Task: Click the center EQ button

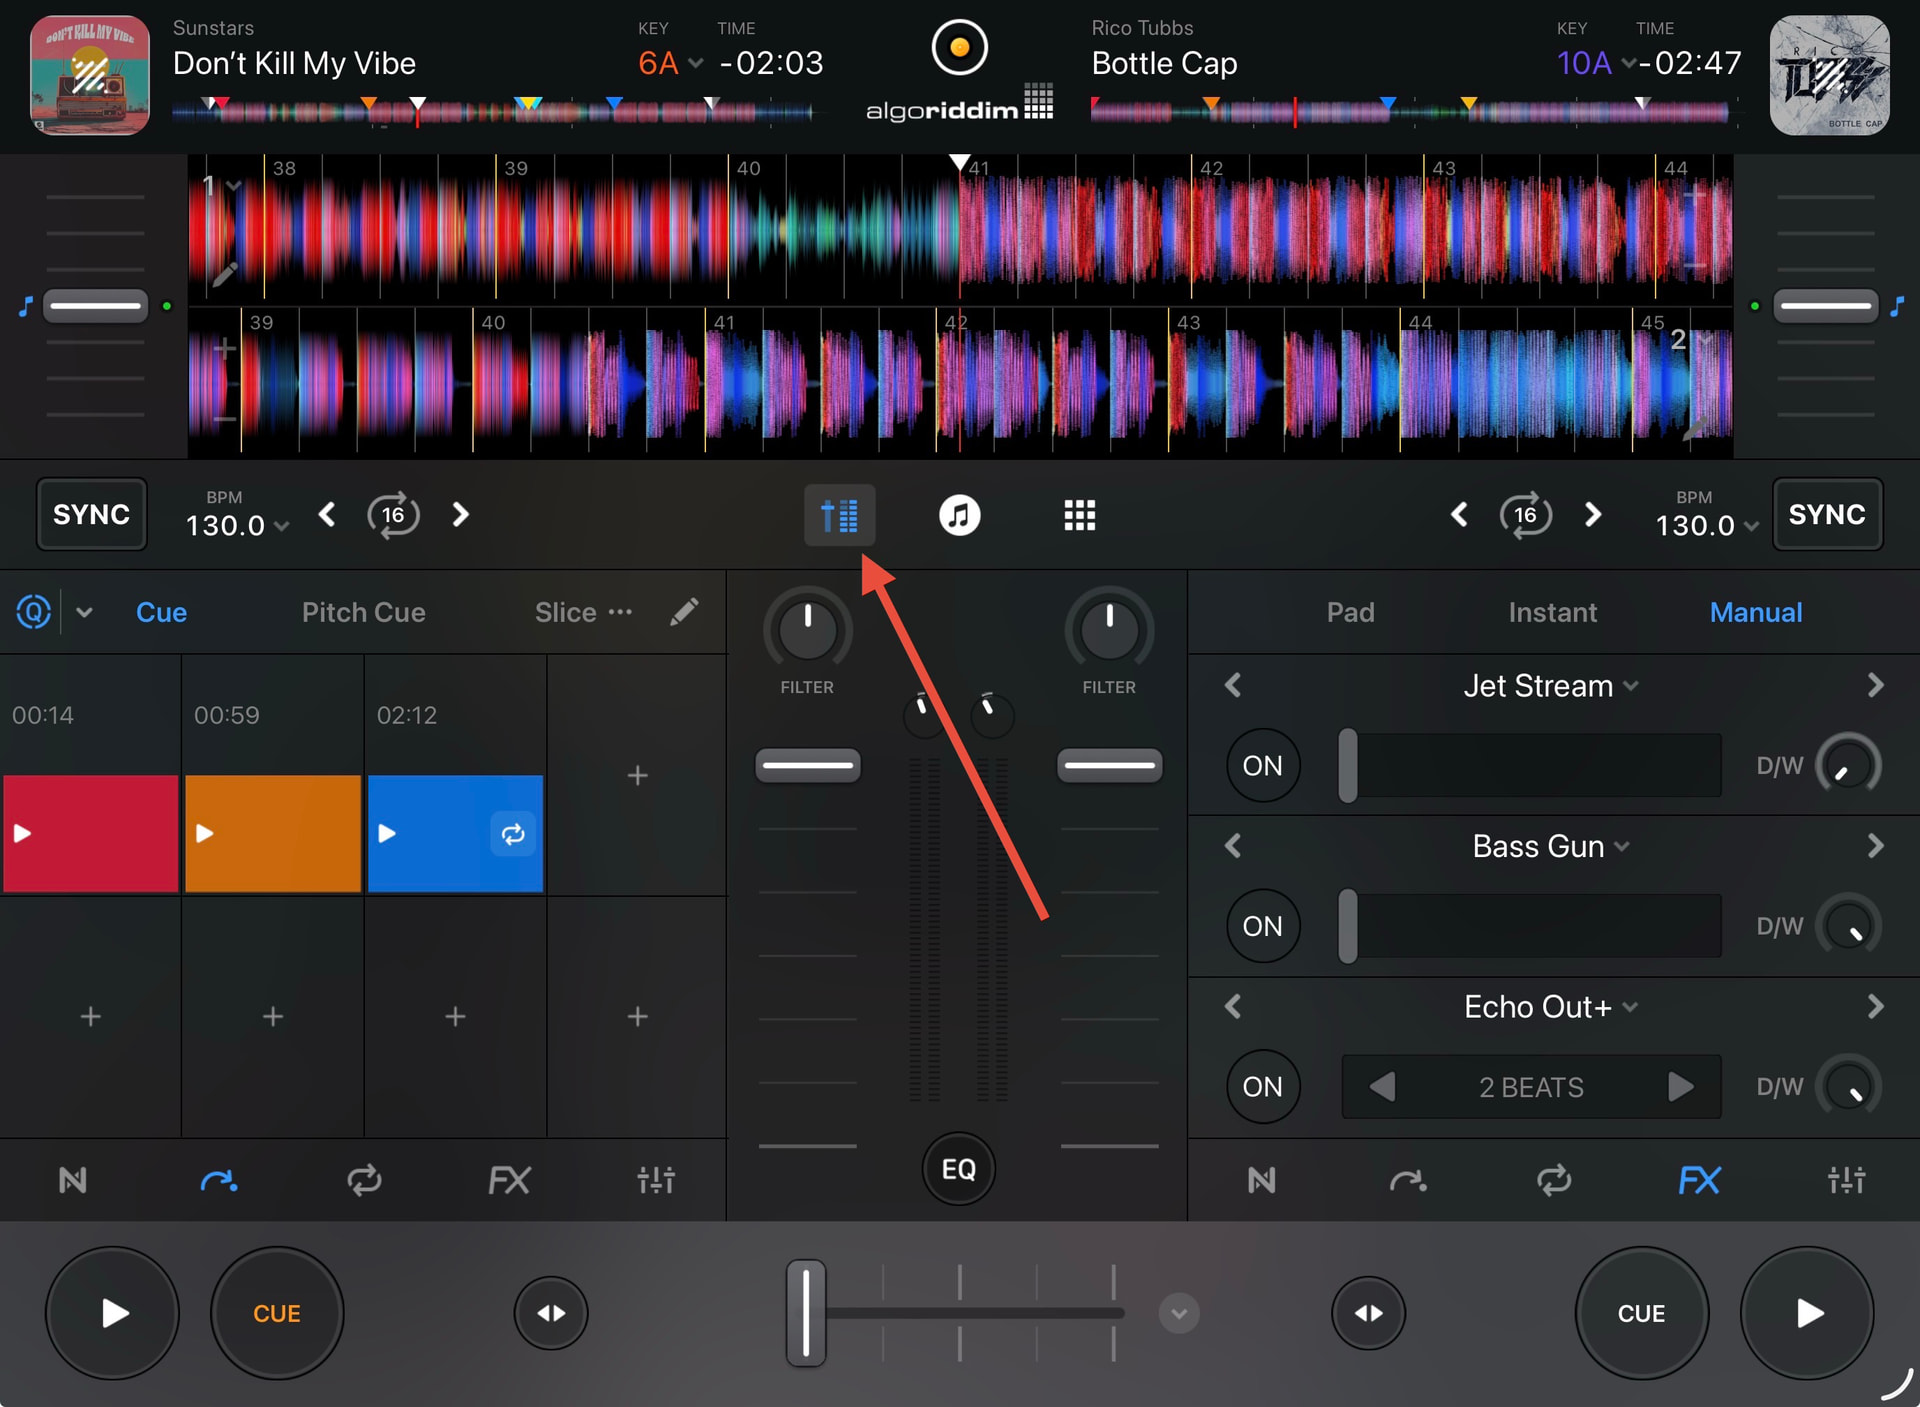Action: (958, 1168)
